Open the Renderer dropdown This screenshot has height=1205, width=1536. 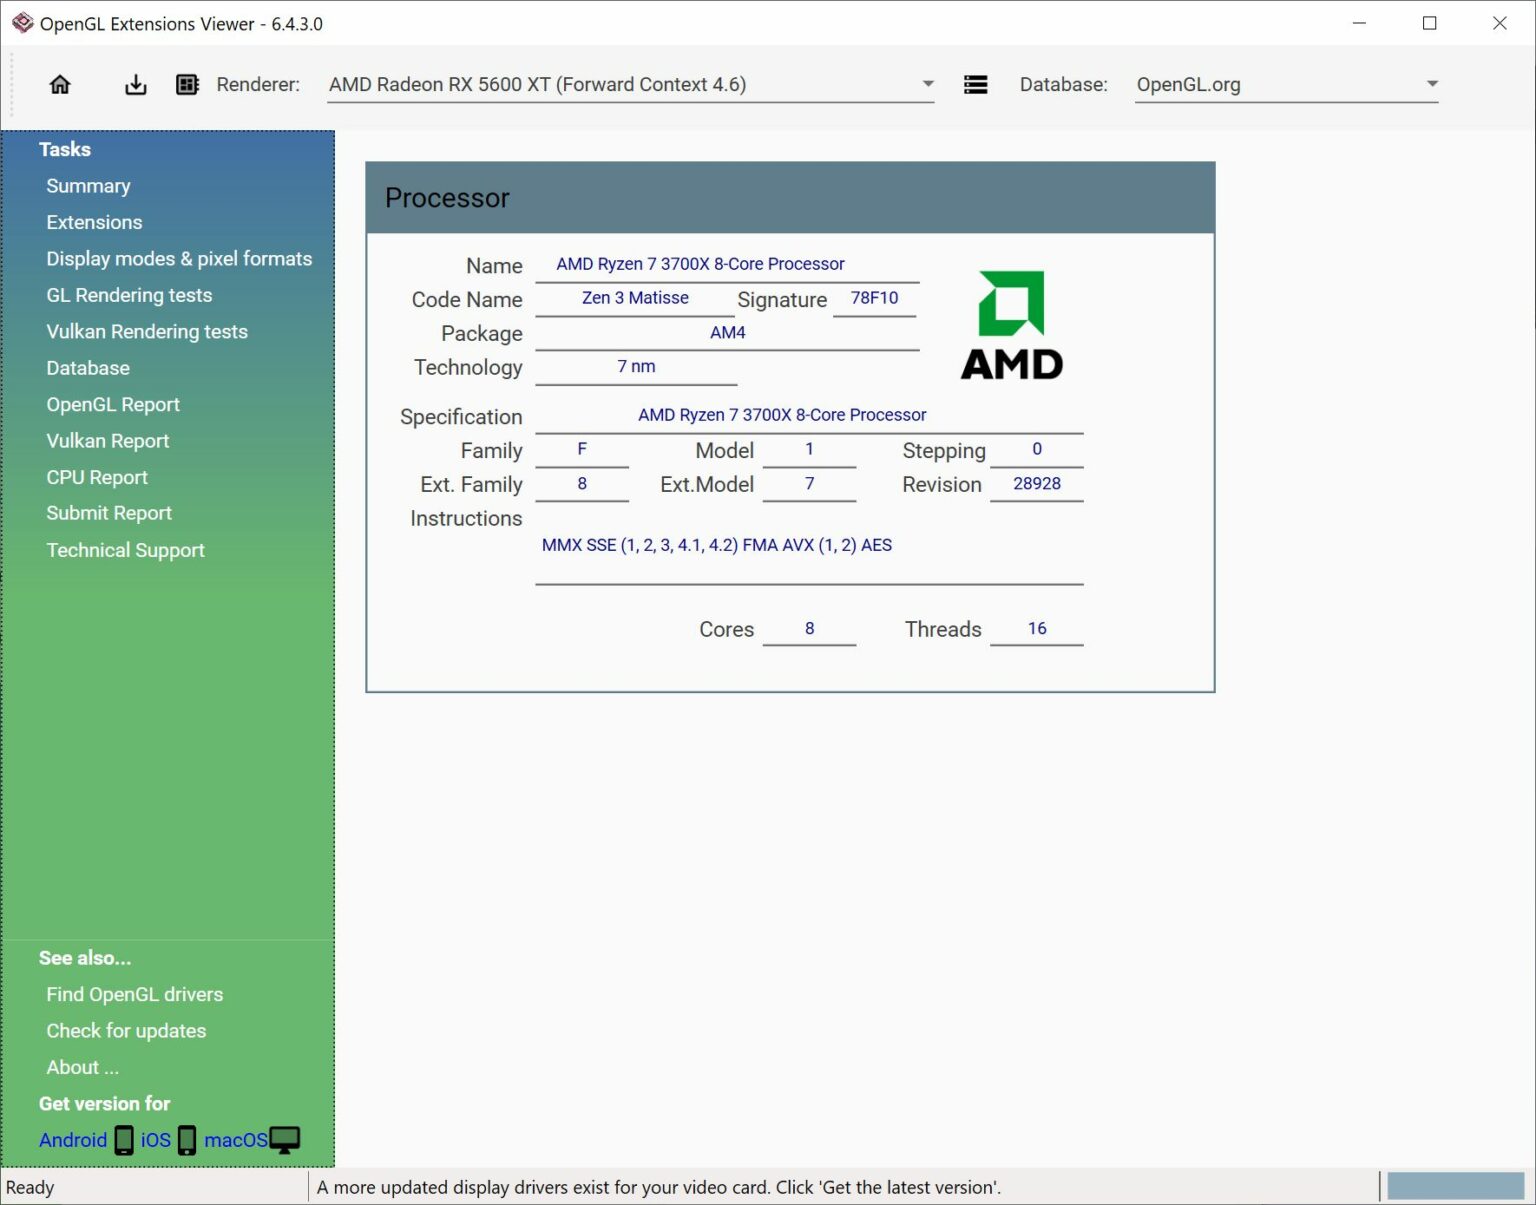[631, 85]
